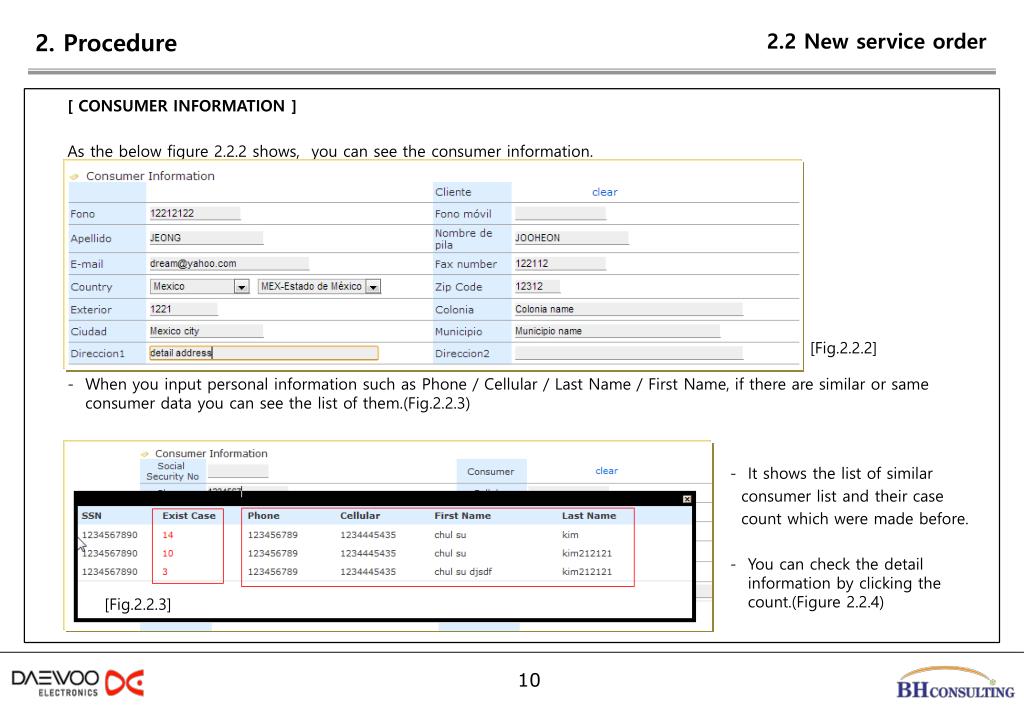Click the clear link beside Consumer field
Screen dimensions: 1024x709
(606, 471)
